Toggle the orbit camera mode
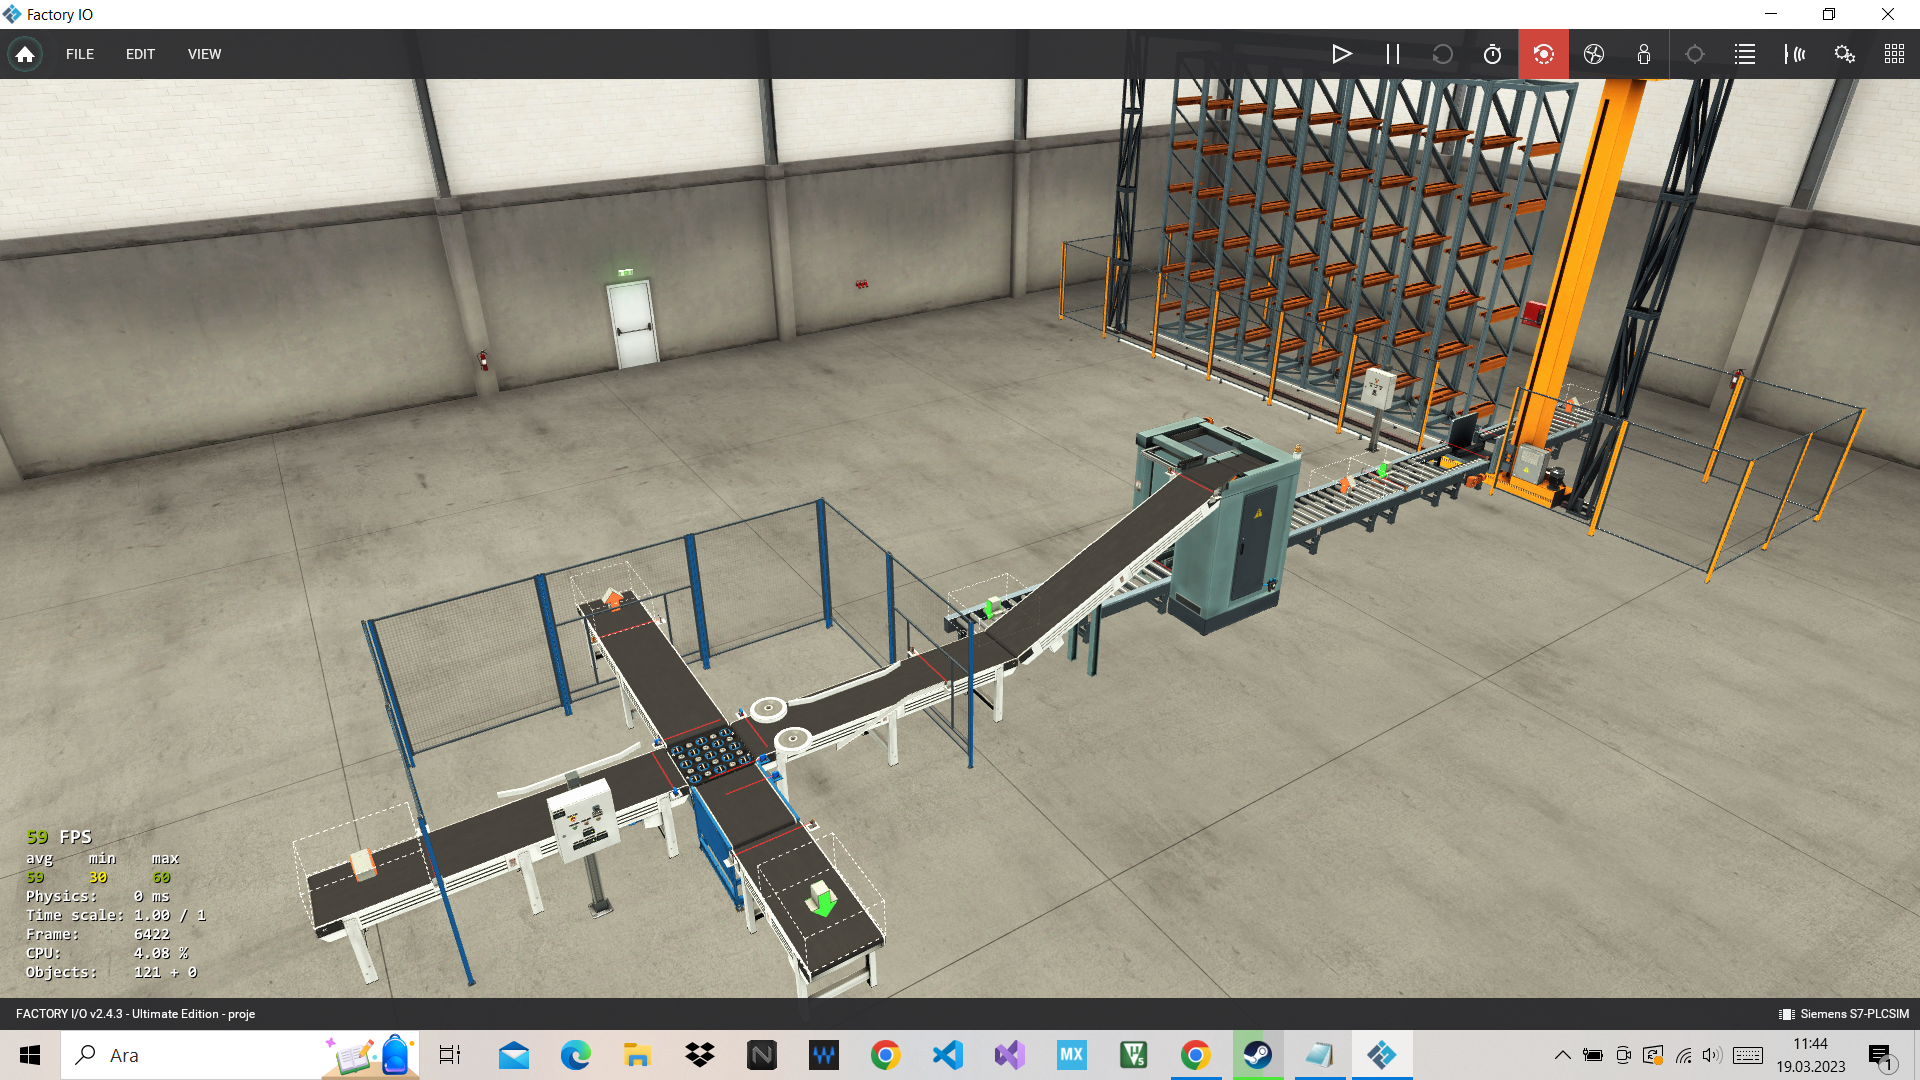Image resolution: width=1920 pixels, height=1080 pixels. [x=1543, y=54]
